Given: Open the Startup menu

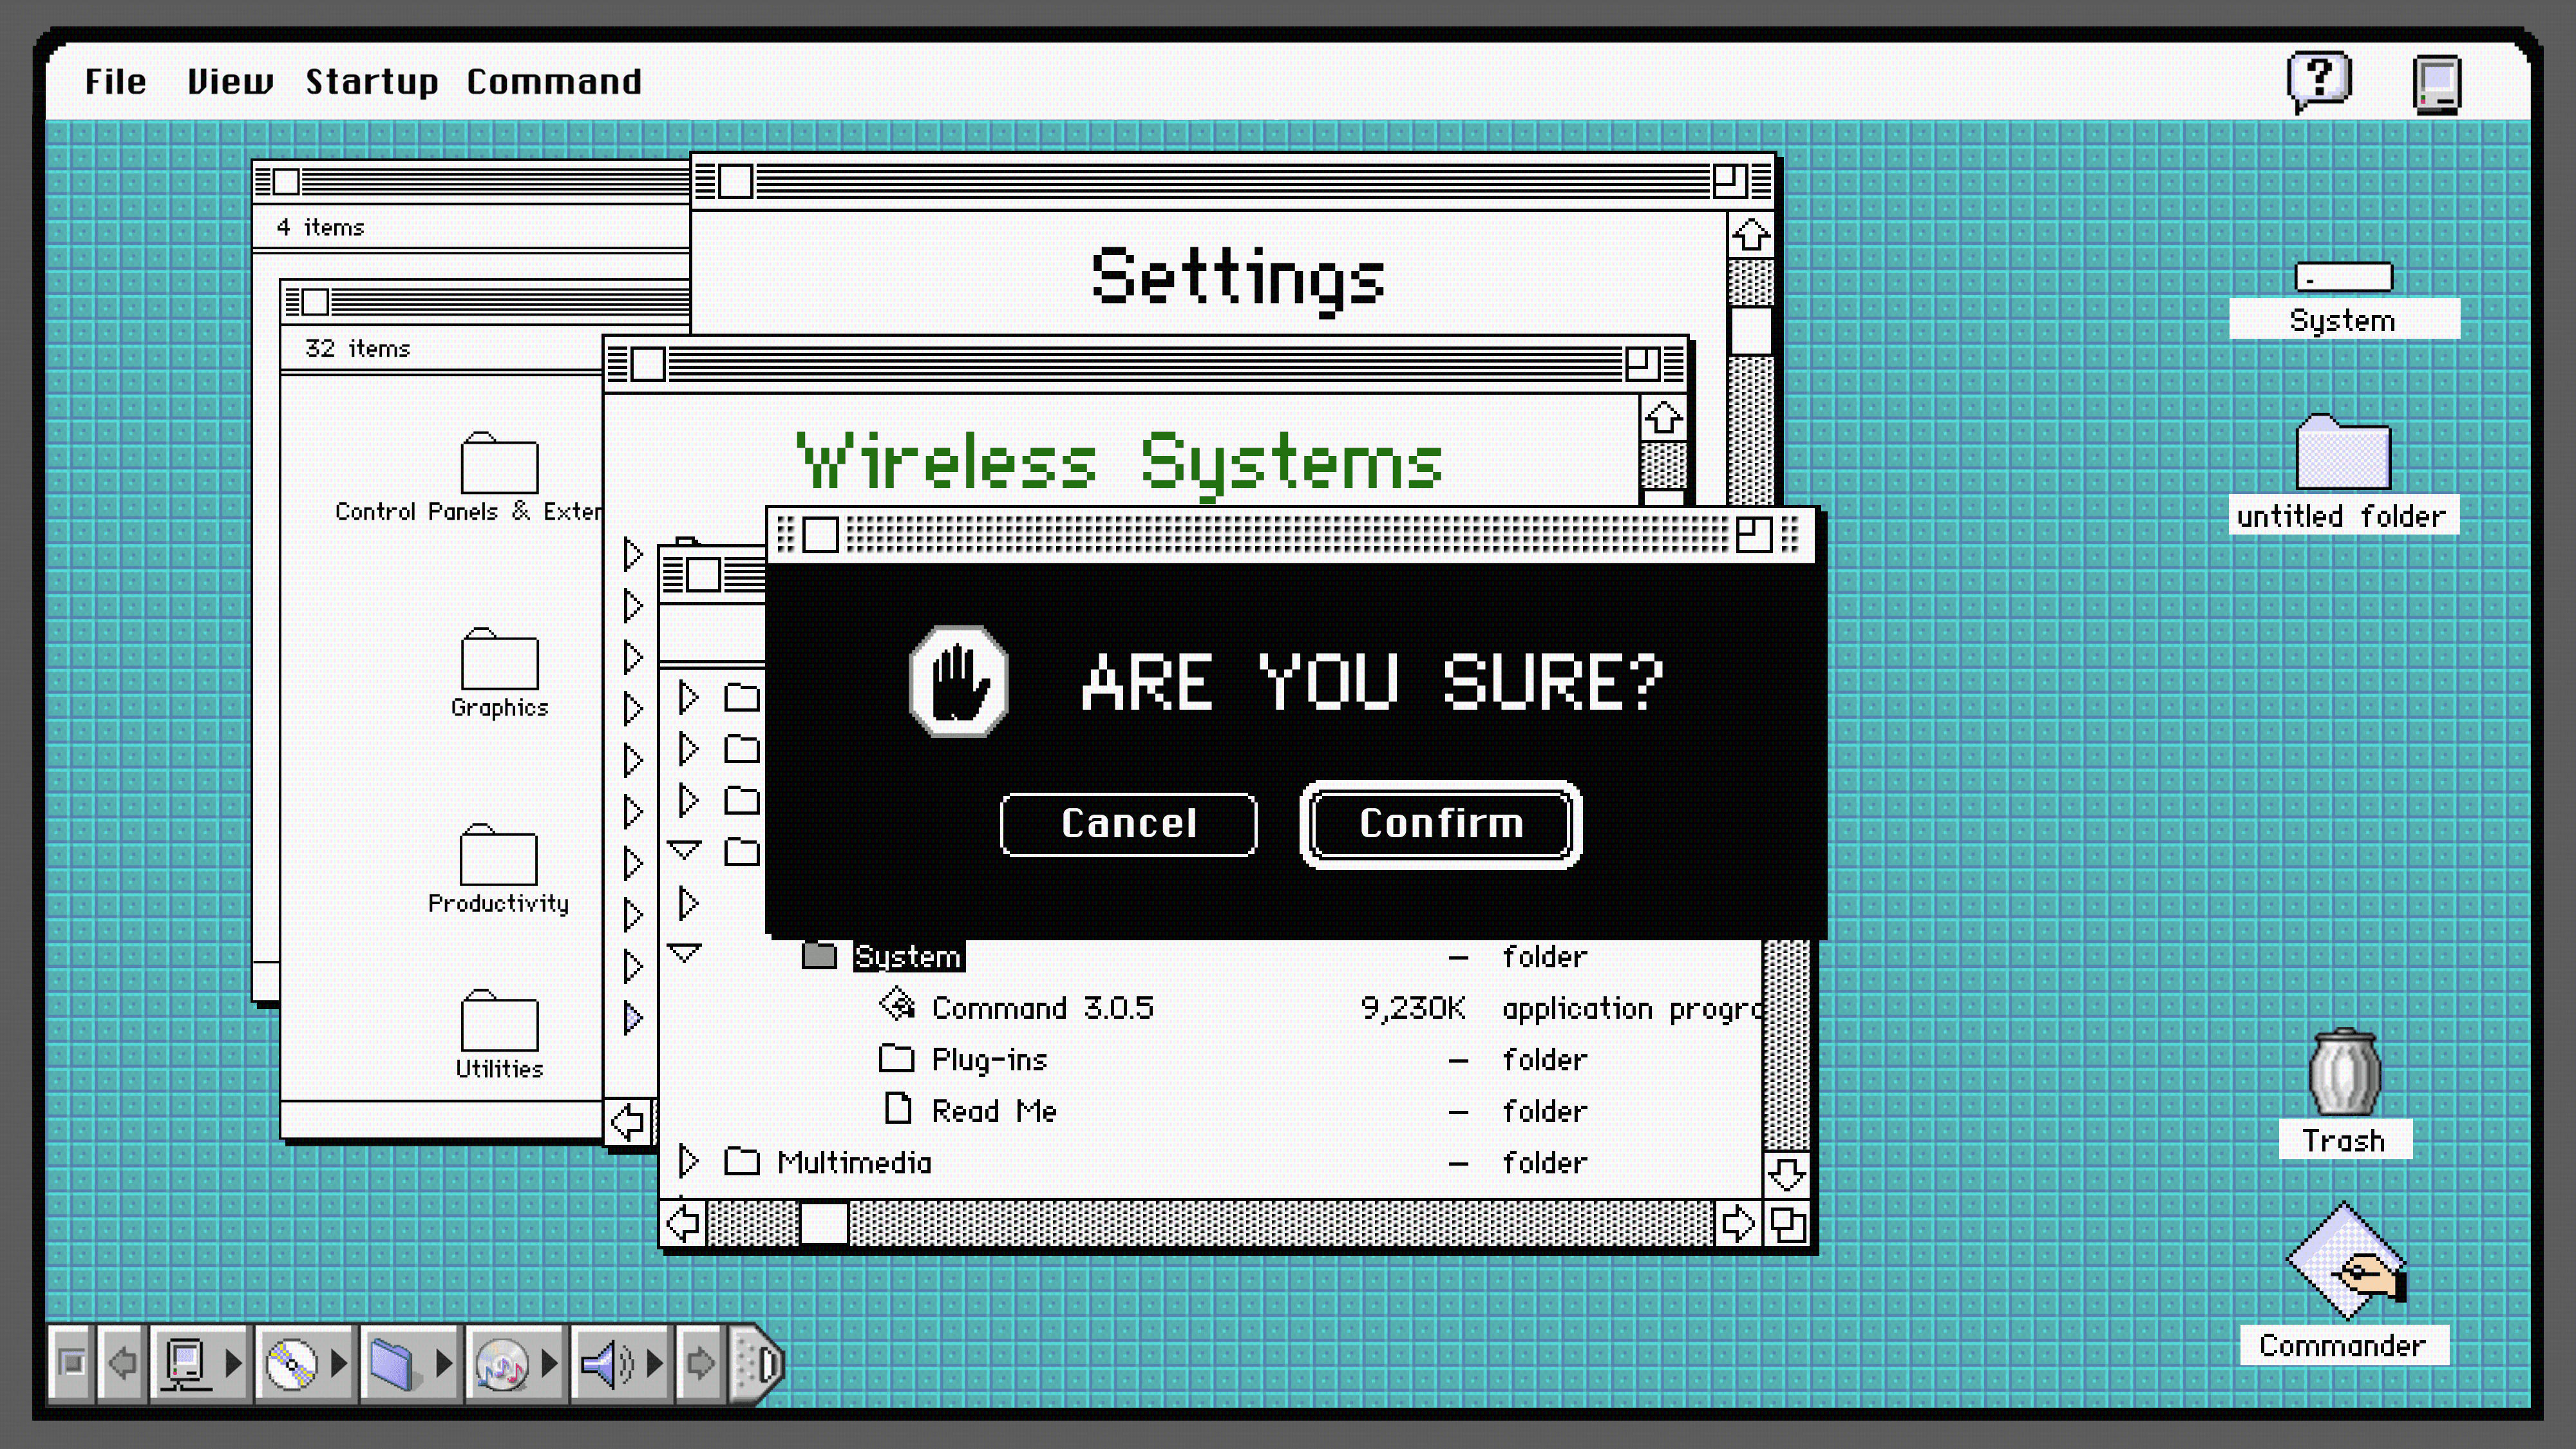Looking at the screenshot, I should pos(371,82).
